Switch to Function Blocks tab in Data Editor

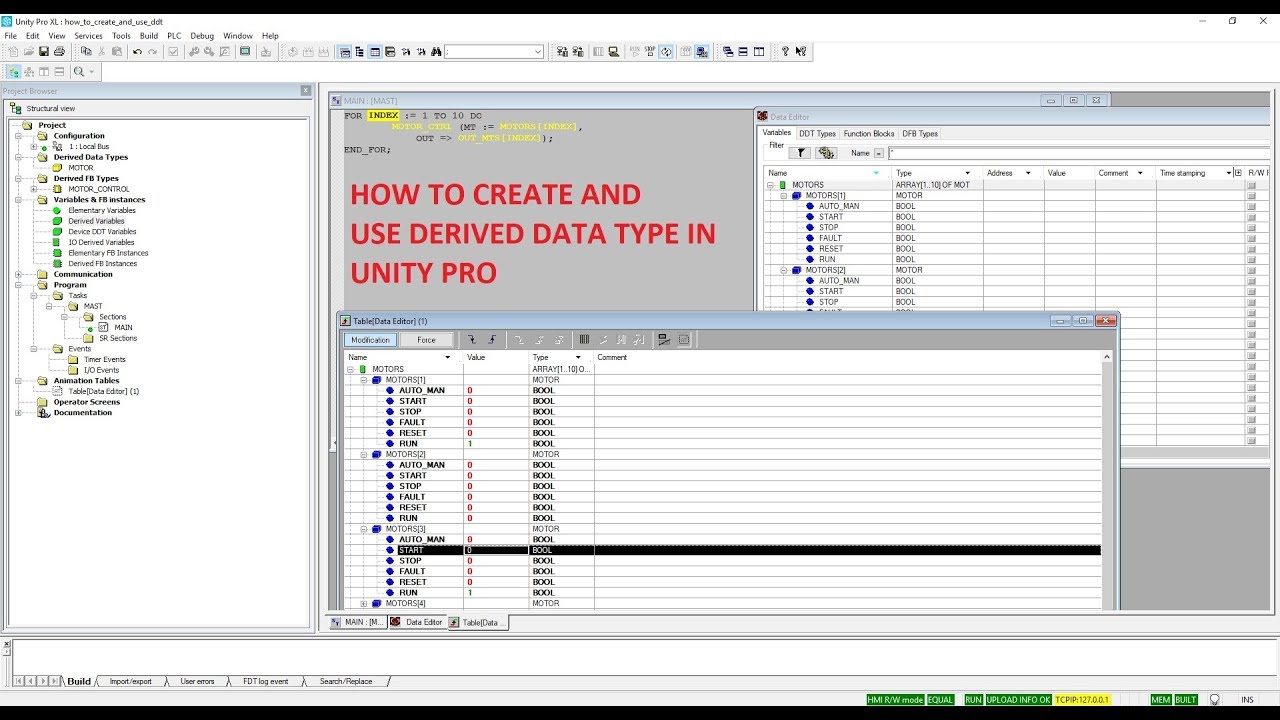click(x=868, y=134)
